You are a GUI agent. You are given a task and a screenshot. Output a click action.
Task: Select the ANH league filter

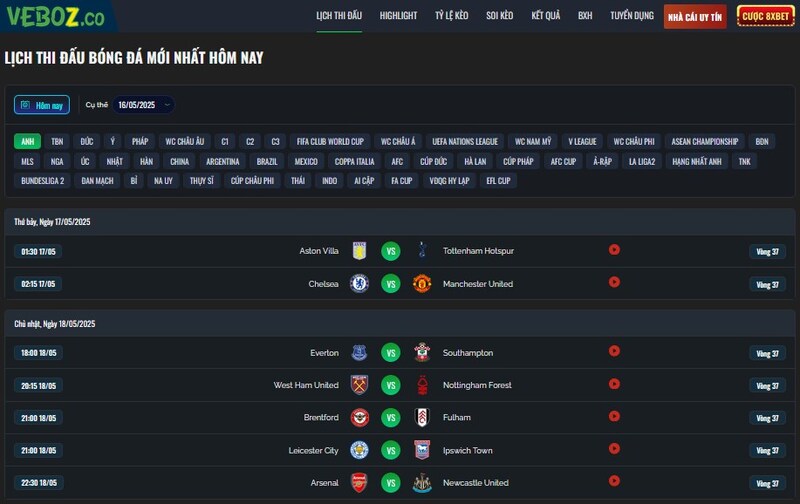point(28,141)
